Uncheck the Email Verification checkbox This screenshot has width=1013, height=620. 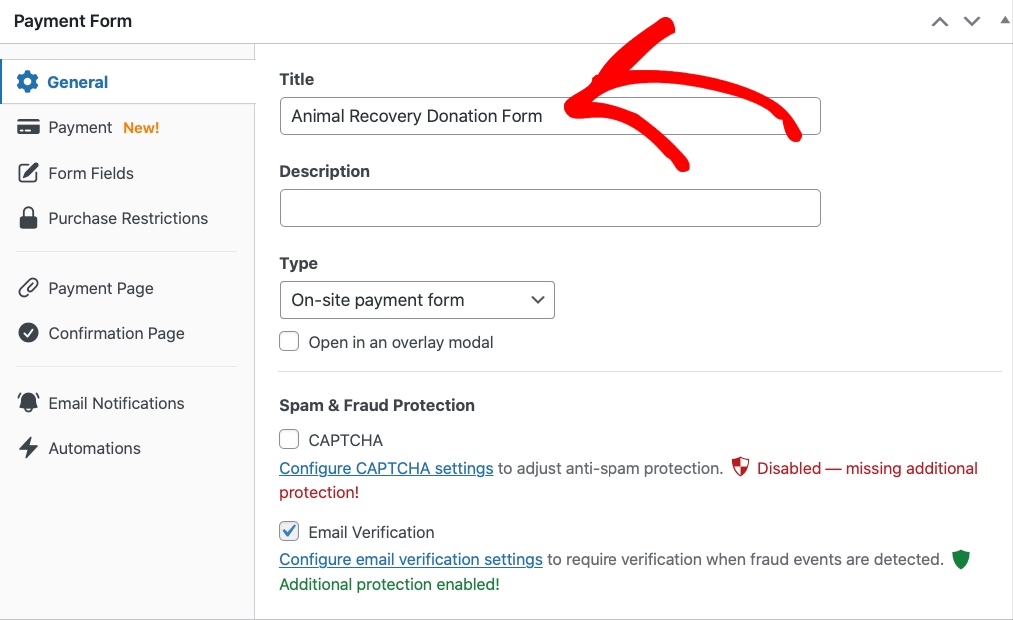point(289,531)
